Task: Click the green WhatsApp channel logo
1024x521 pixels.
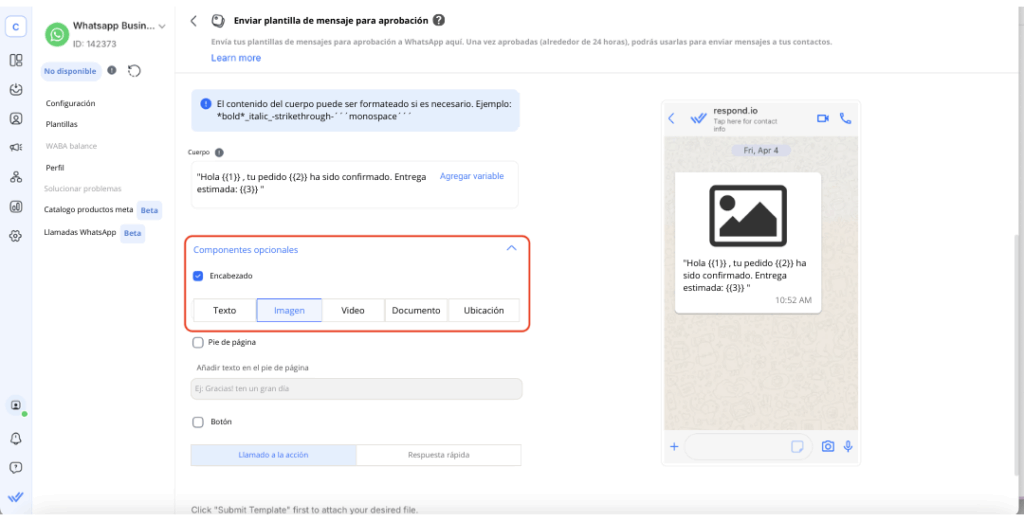Action: [x=57, y=35]
